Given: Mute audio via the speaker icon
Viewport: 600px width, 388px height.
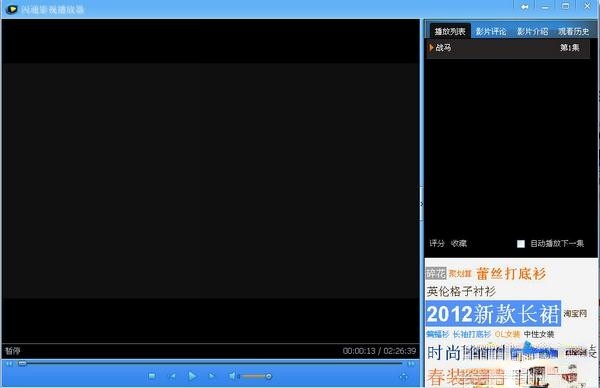Looking at the screenshot, I should click(232, 376).
